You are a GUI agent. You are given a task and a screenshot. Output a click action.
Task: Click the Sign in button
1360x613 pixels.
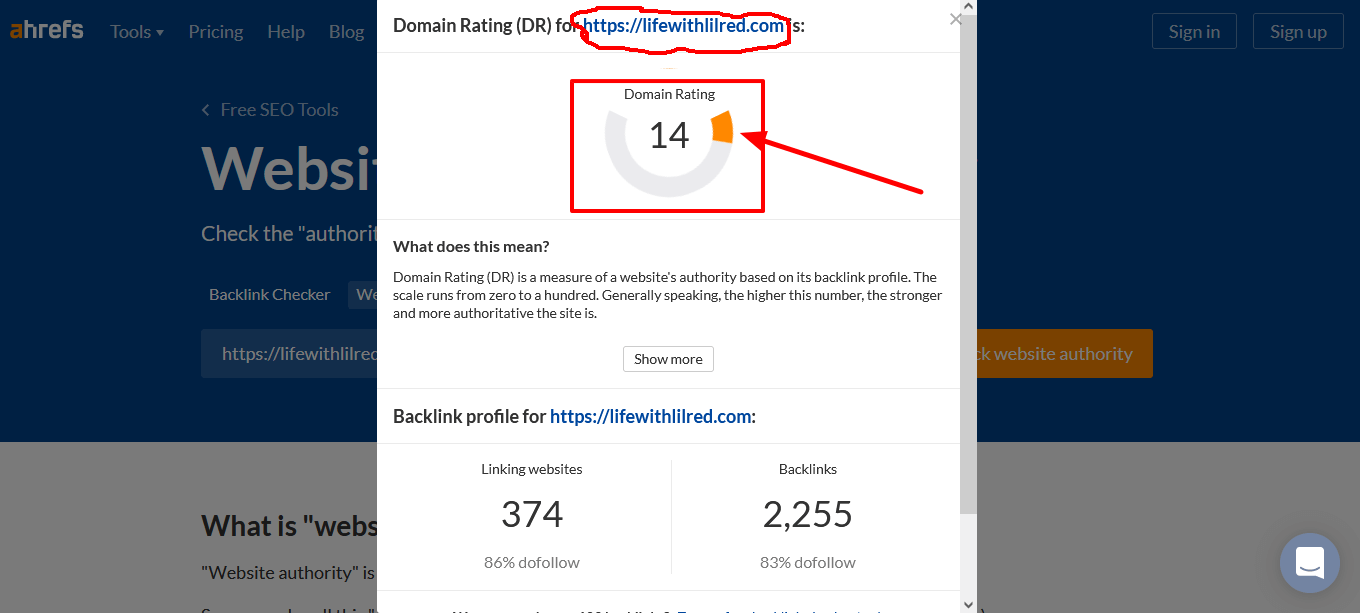tap(1194, 31)
